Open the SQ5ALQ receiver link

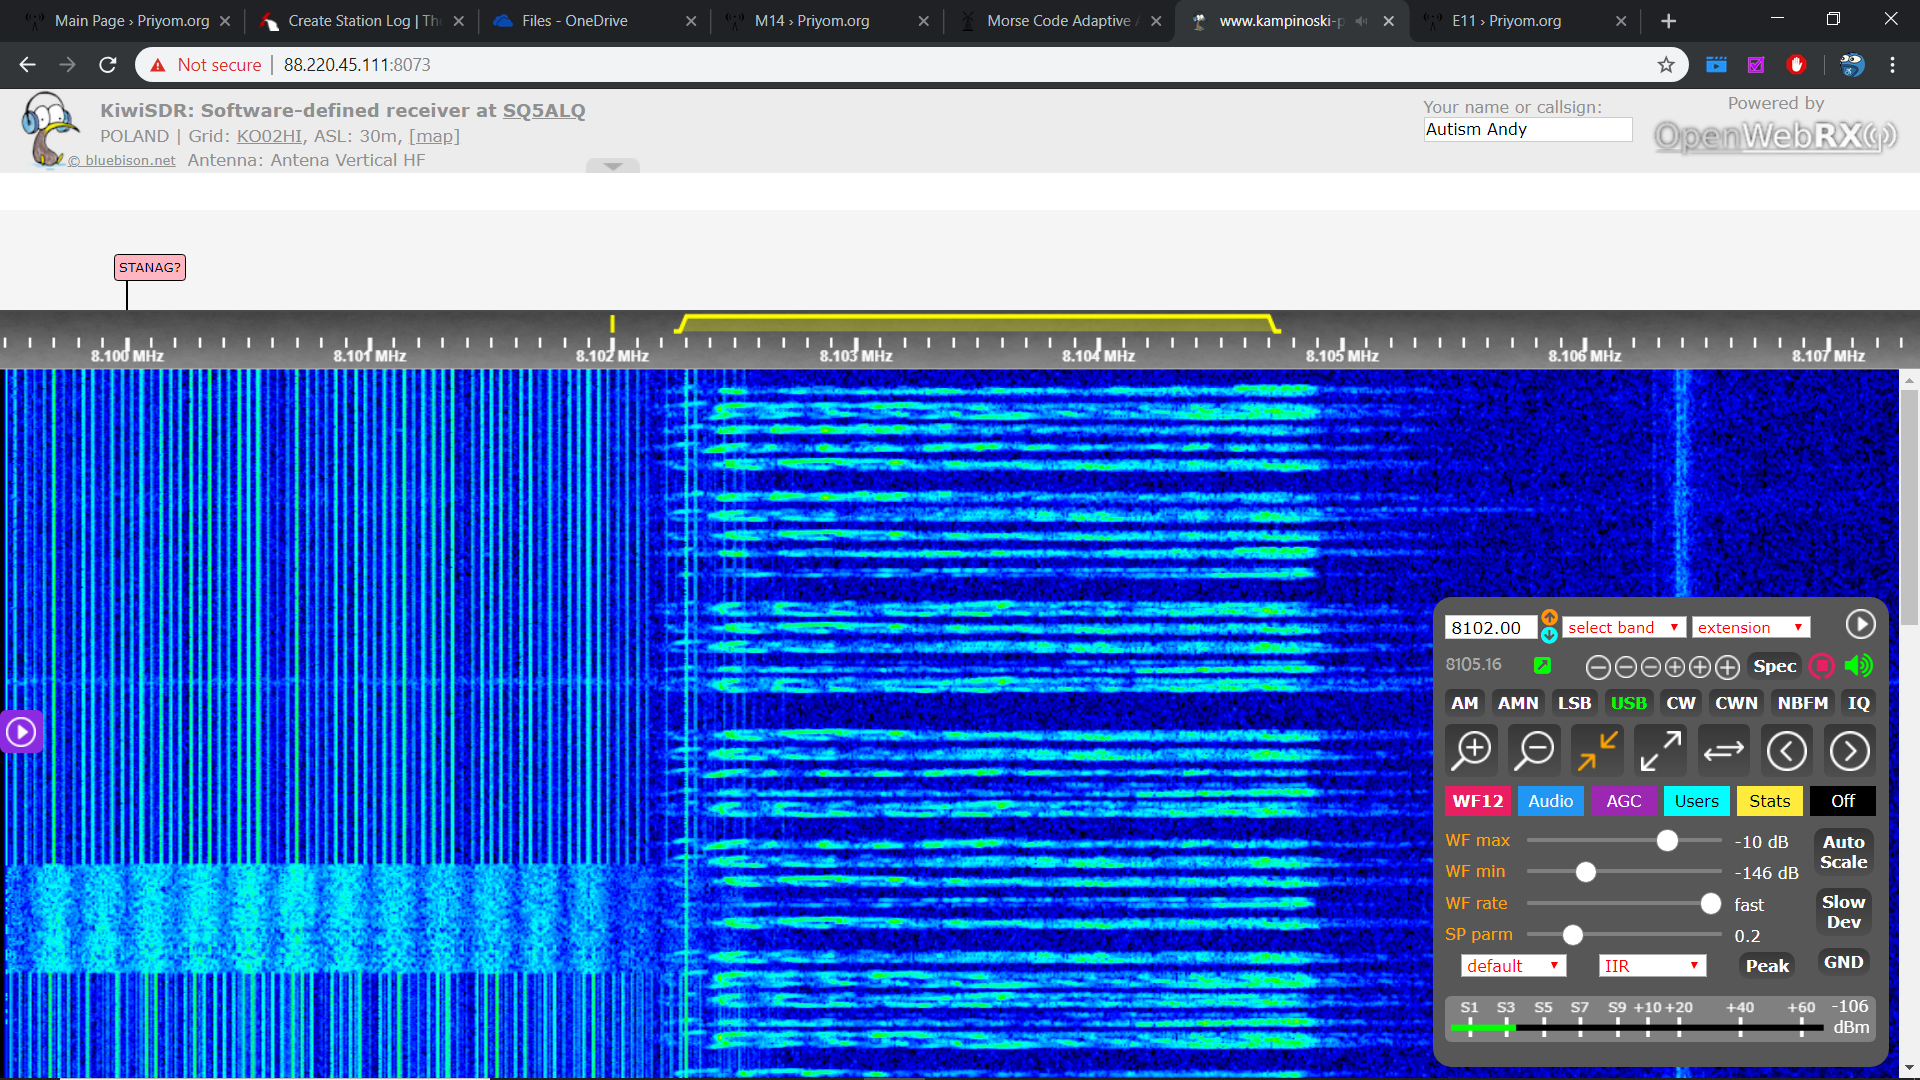pyautogui.click(x=543, y=110)
